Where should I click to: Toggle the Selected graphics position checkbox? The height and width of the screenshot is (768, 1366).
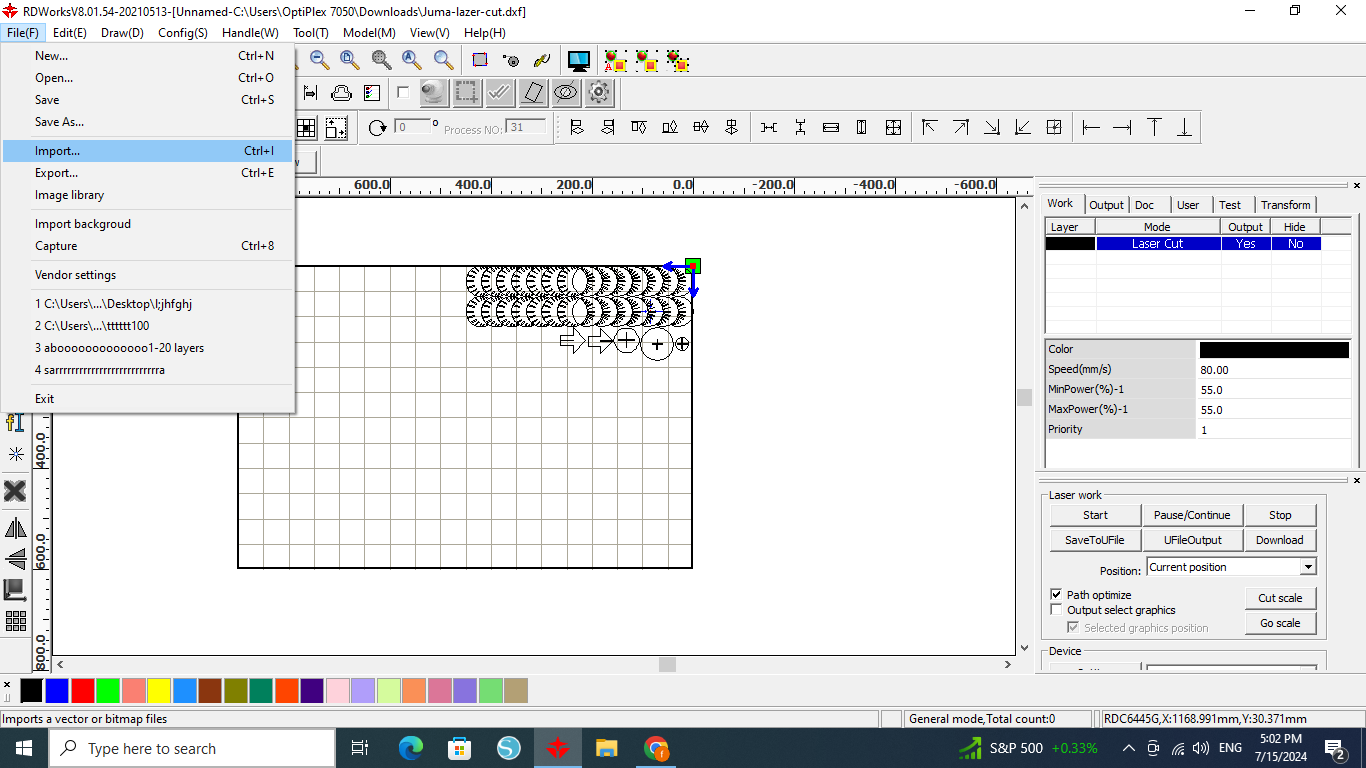(1073, 627)
